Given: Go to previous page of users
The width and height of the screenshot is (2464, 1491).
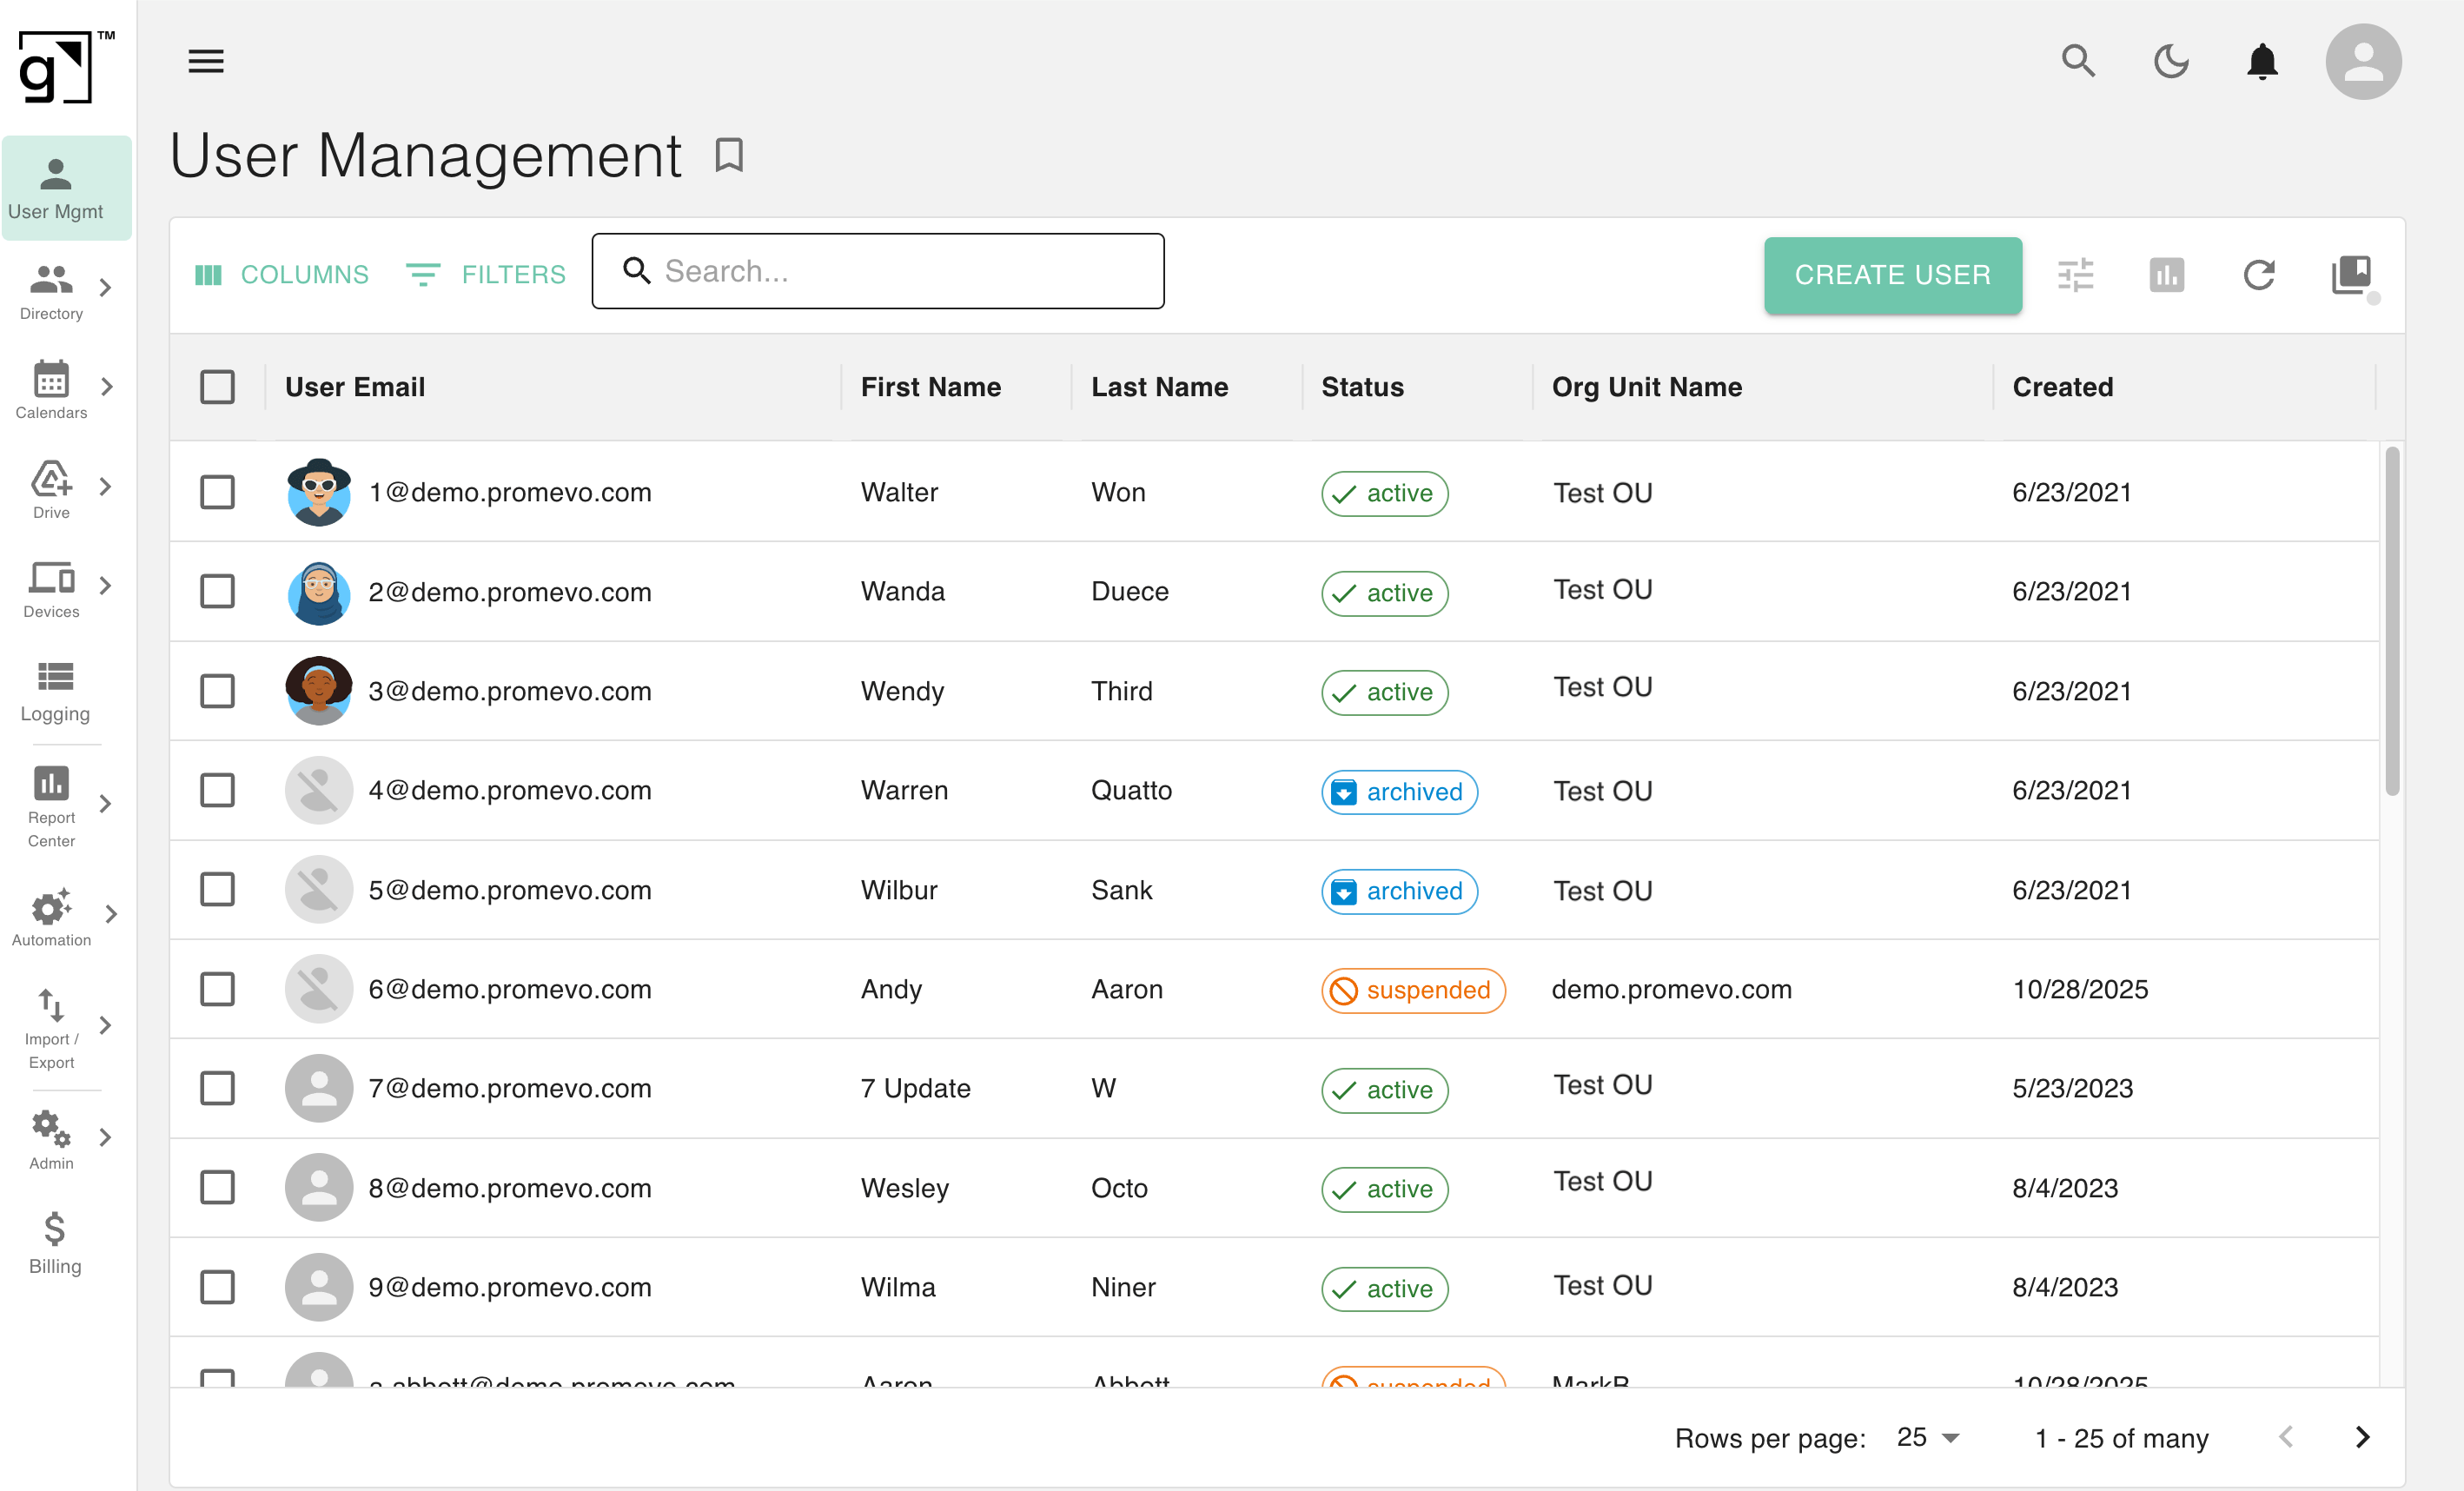Looking at the screenshot, I should tap(2286, 1437).
